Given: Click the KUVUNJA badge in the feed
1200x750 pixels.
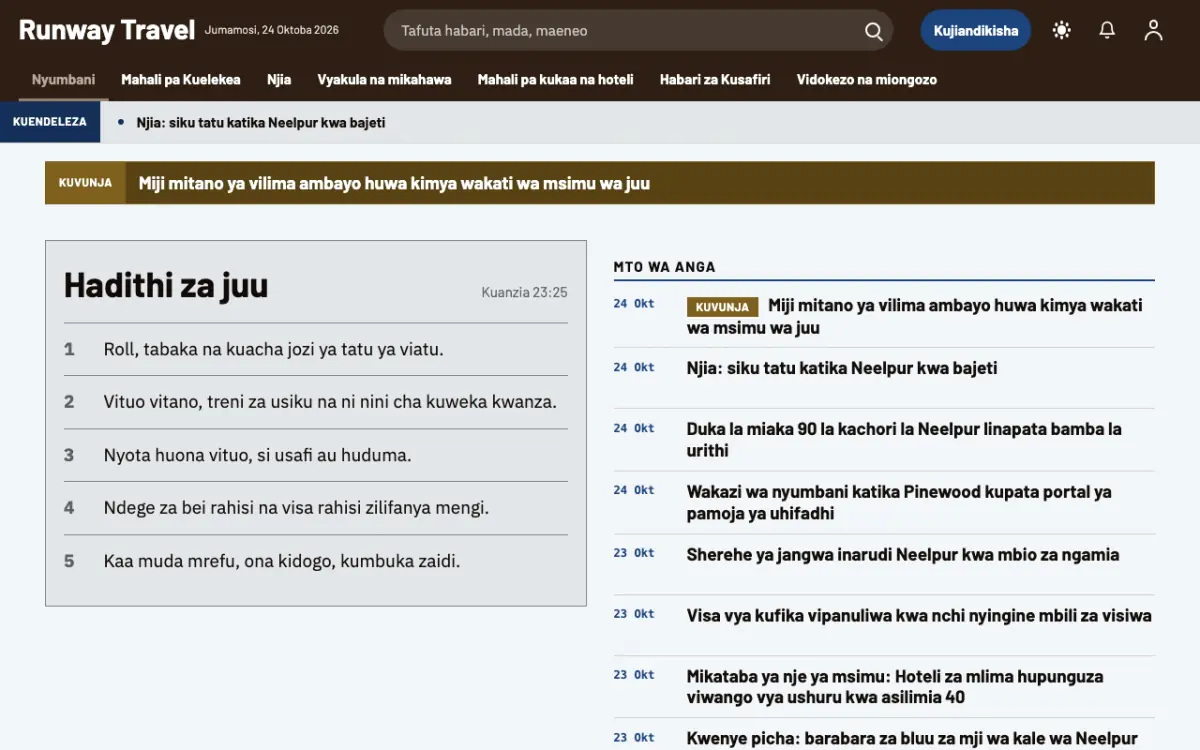Looking at the screenshot, I should coord(722,307).
